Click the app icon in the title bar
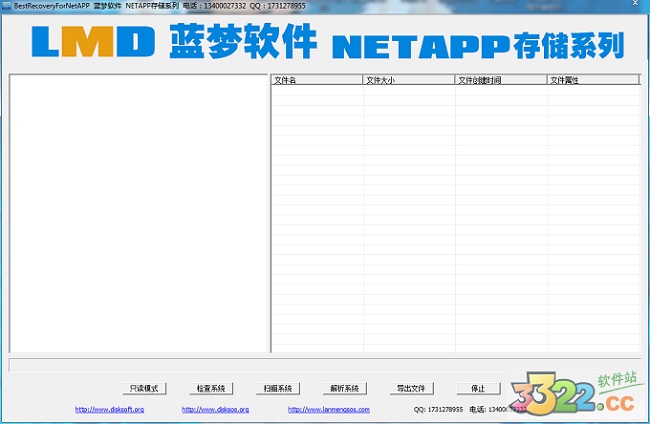Screen dimensions: 650x424 [6, 6]
